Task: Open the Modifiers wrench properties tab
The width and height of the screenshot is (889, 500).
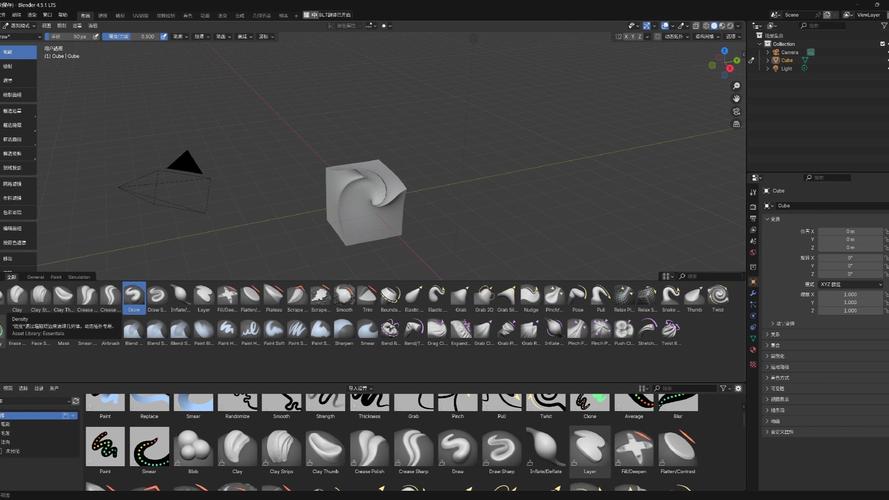Action: tap(753, 293)
